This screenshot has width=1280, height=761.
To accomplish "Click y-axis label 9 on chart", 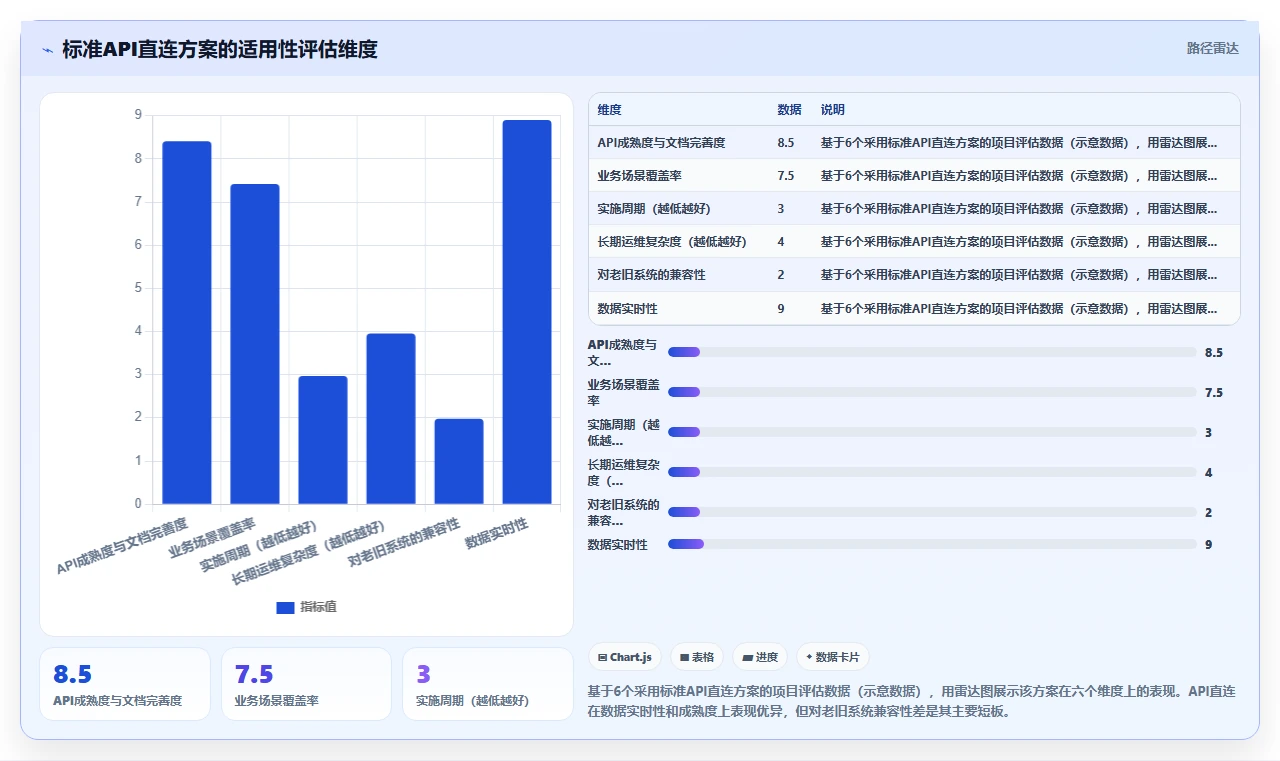I will point(138,115).
